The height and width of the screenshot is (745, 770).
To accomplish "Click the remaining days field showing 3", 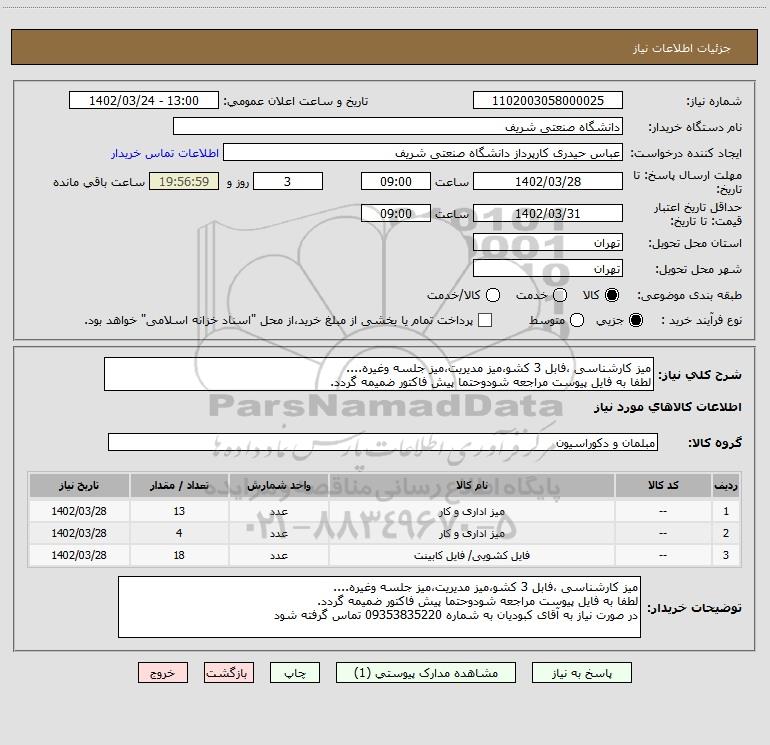I will pyautogui.click(x=288, y=181).
